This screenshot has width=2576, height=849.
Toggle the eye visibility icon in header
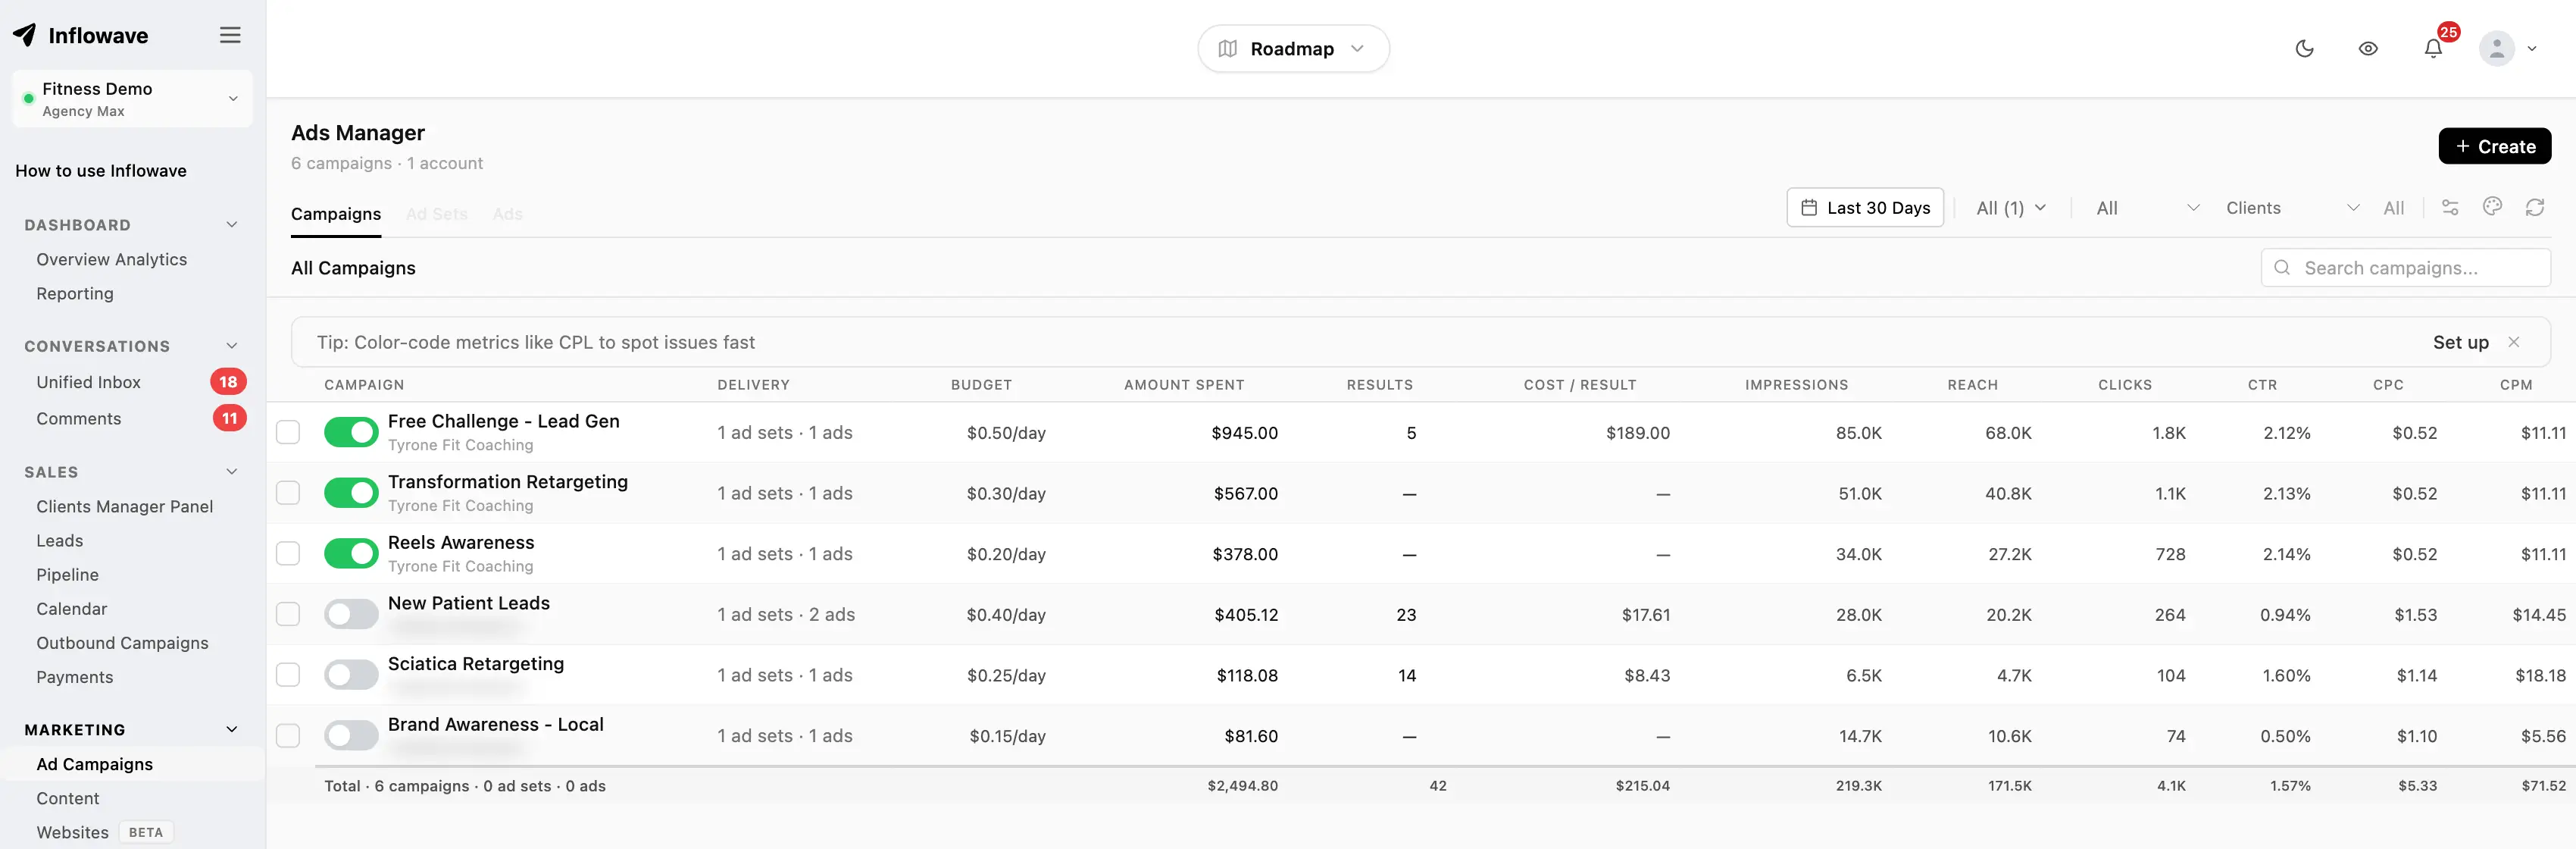(x=2368, y=48)
